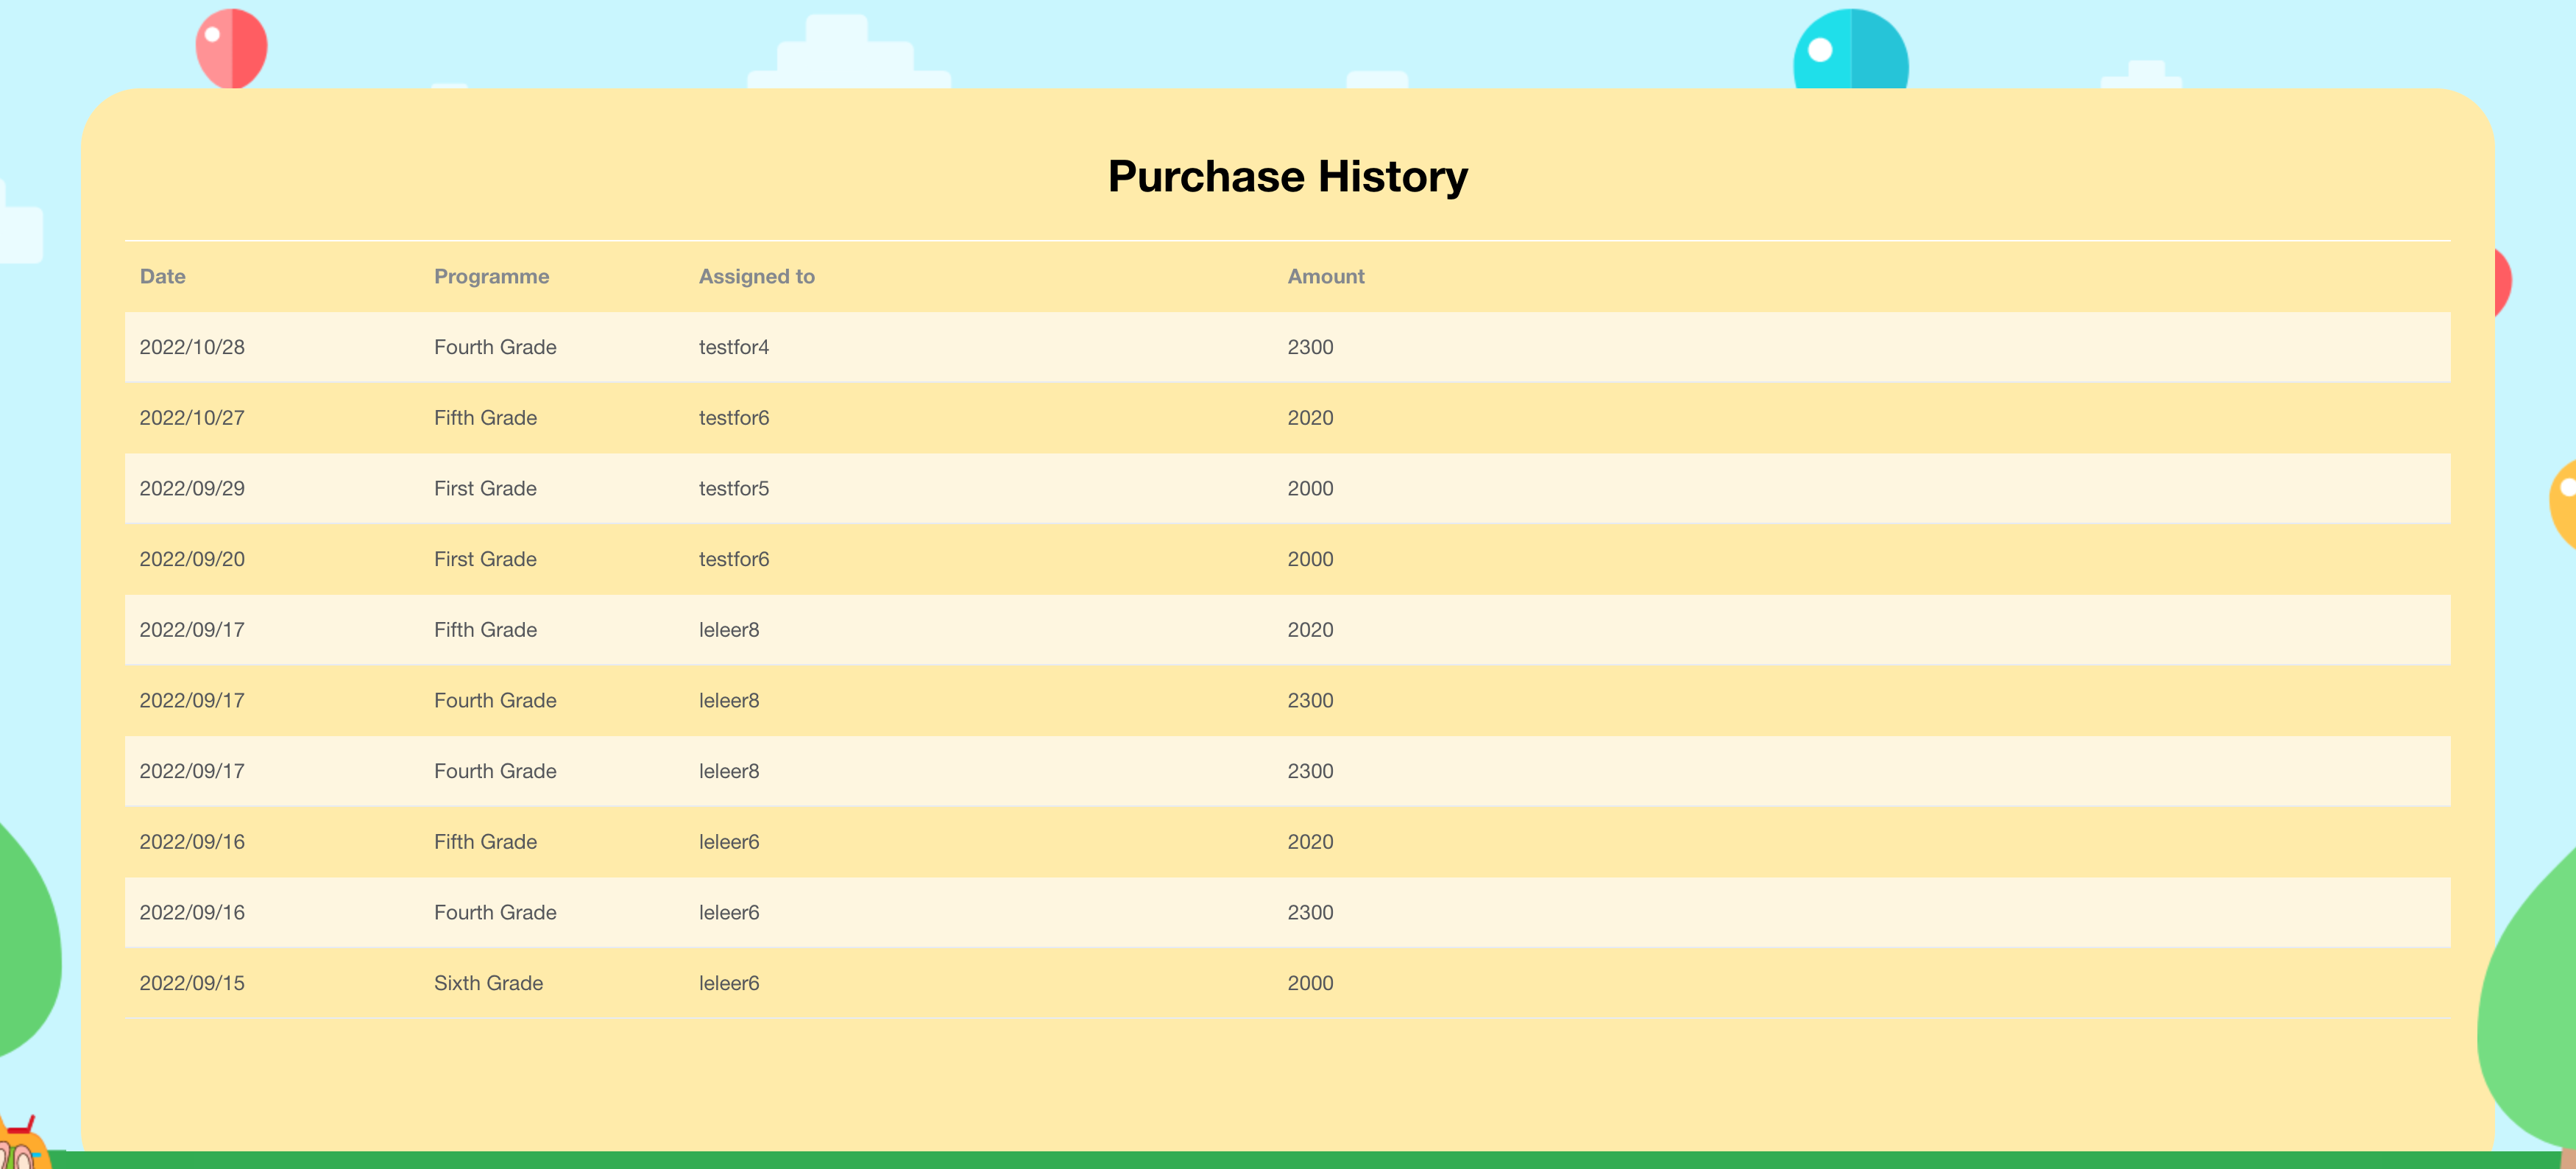2576x1169 pixels.
Task: Click amount 2020 in the 2022/09/16 row
Action: [x=1310, y=842]
